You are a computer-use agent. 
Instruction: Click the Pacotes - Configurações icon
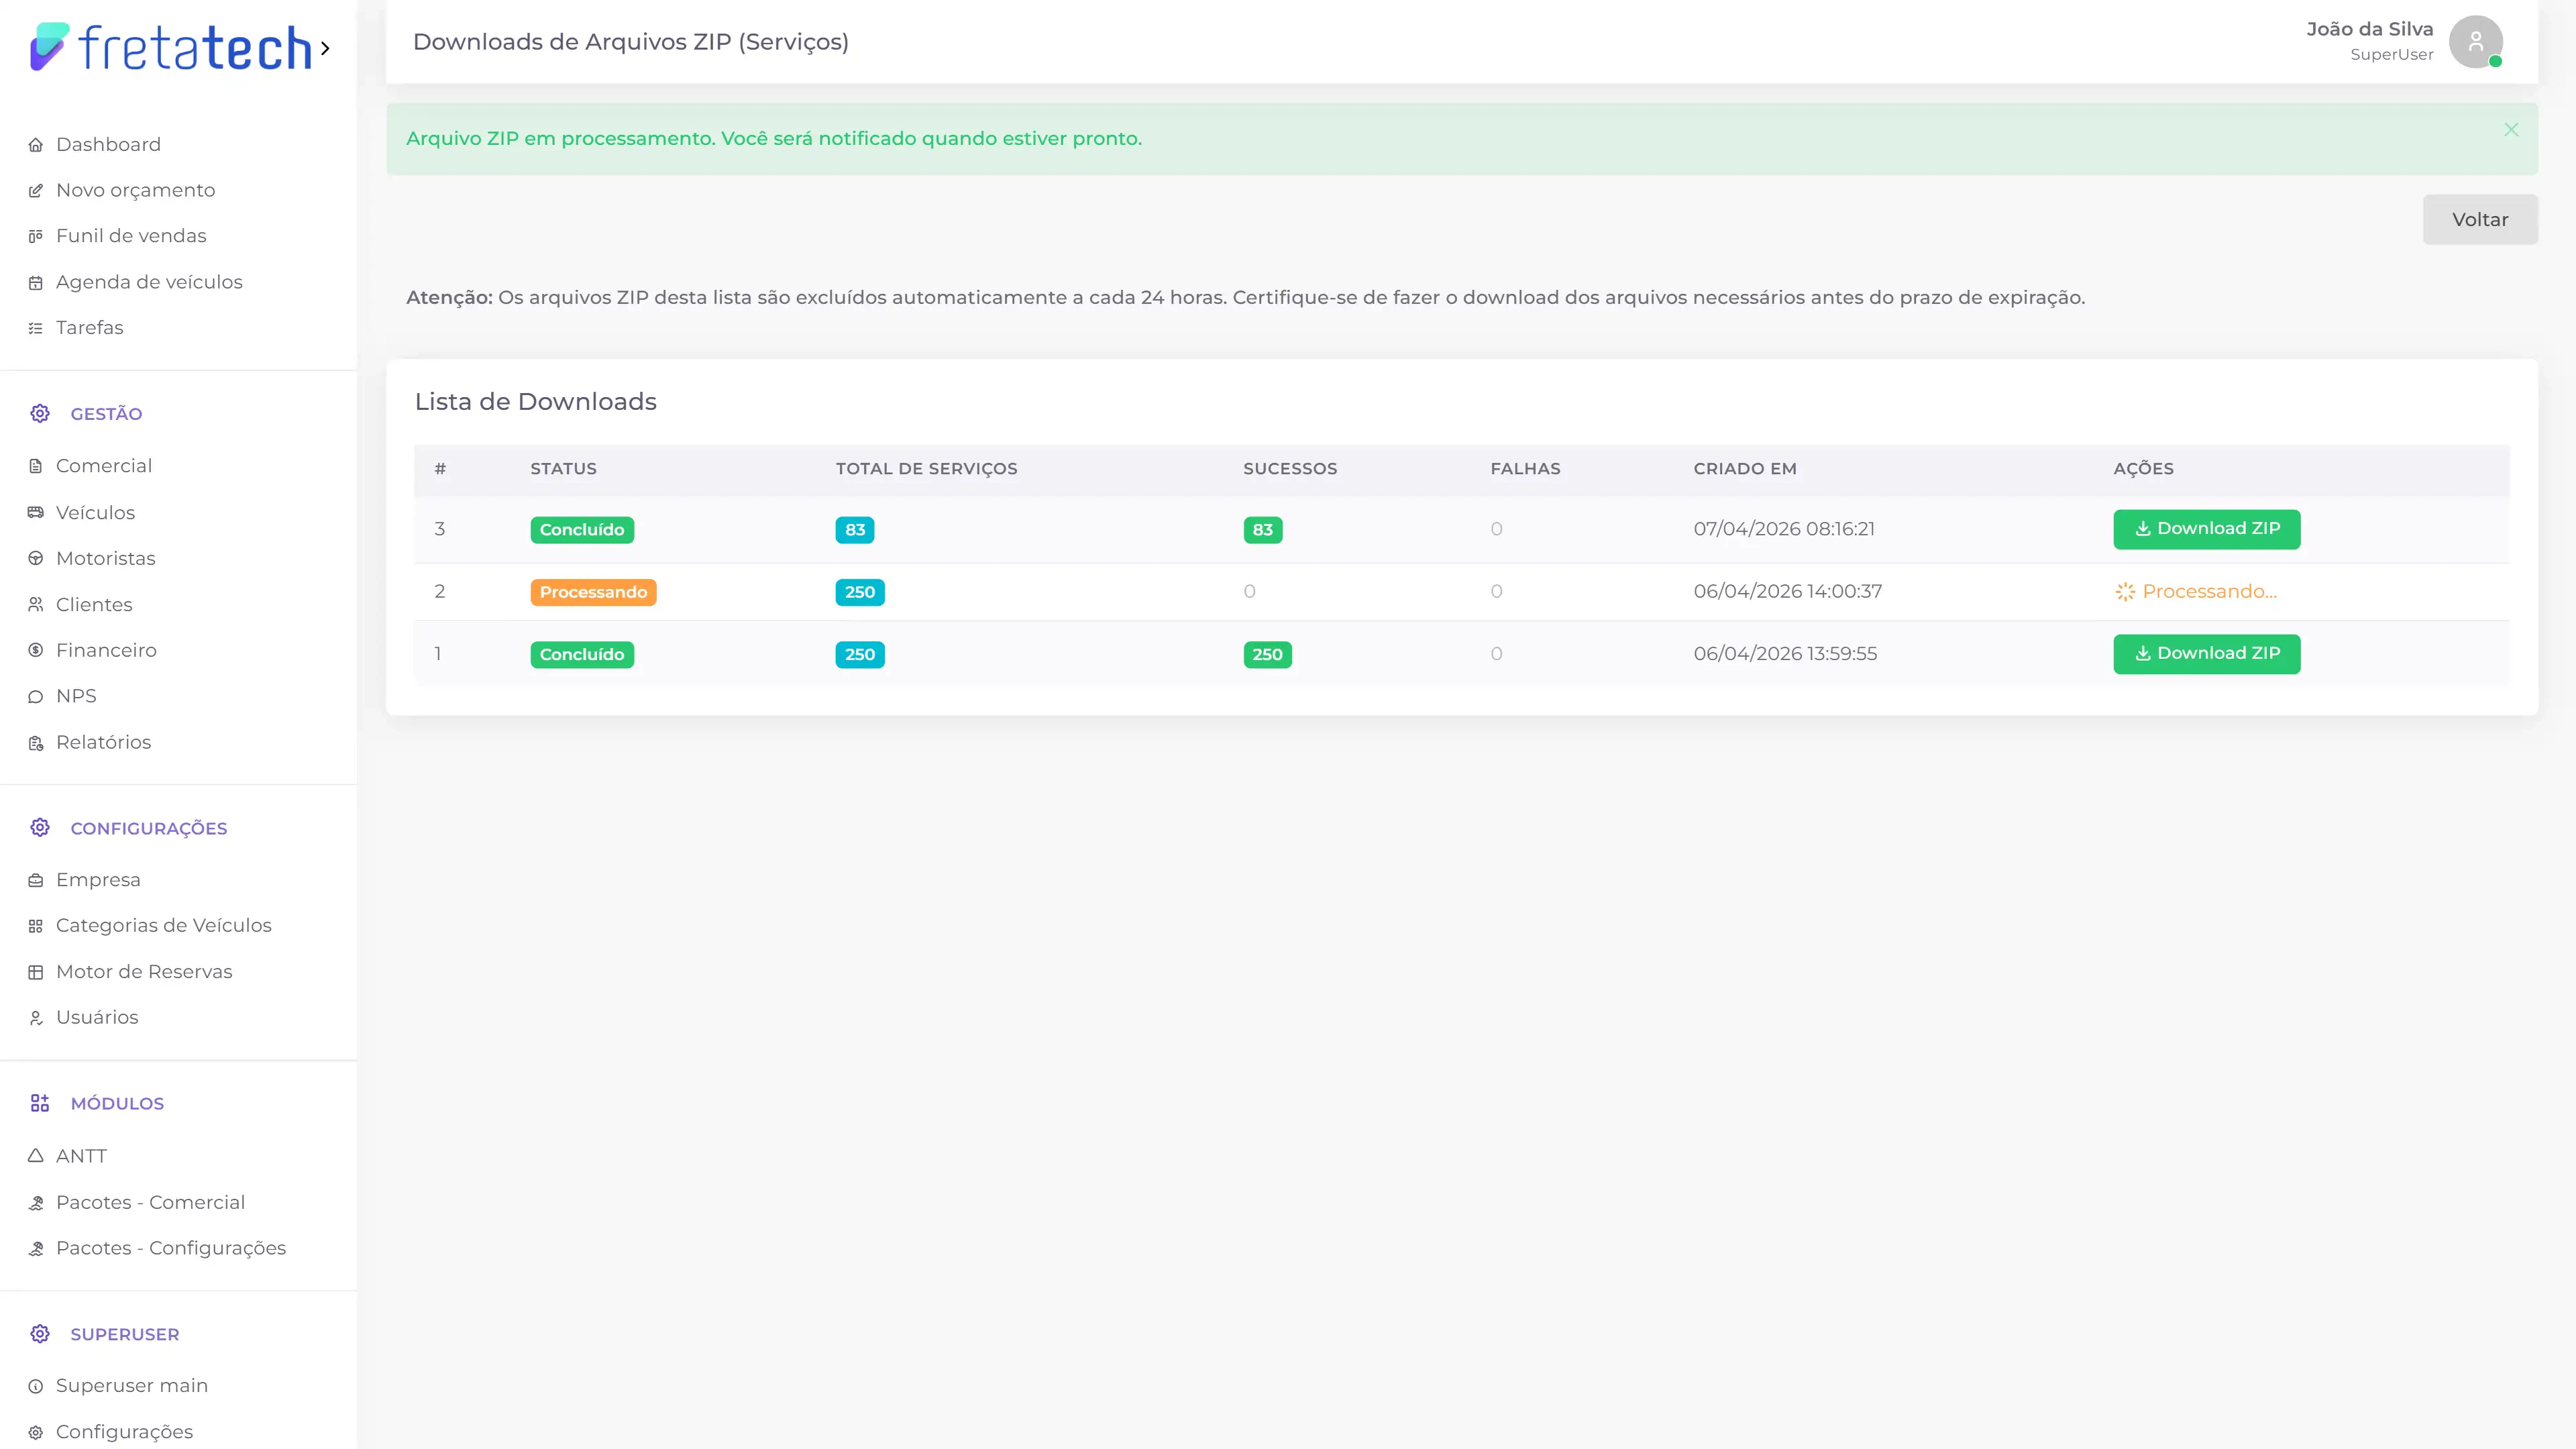(36, 1248)
